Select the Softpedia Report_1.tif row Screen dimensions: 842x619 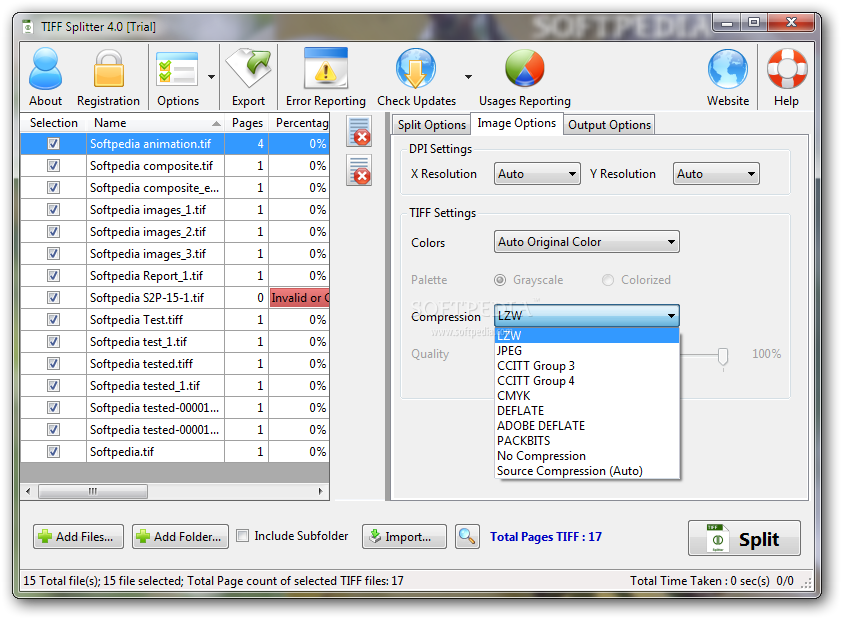coord(175,276)
